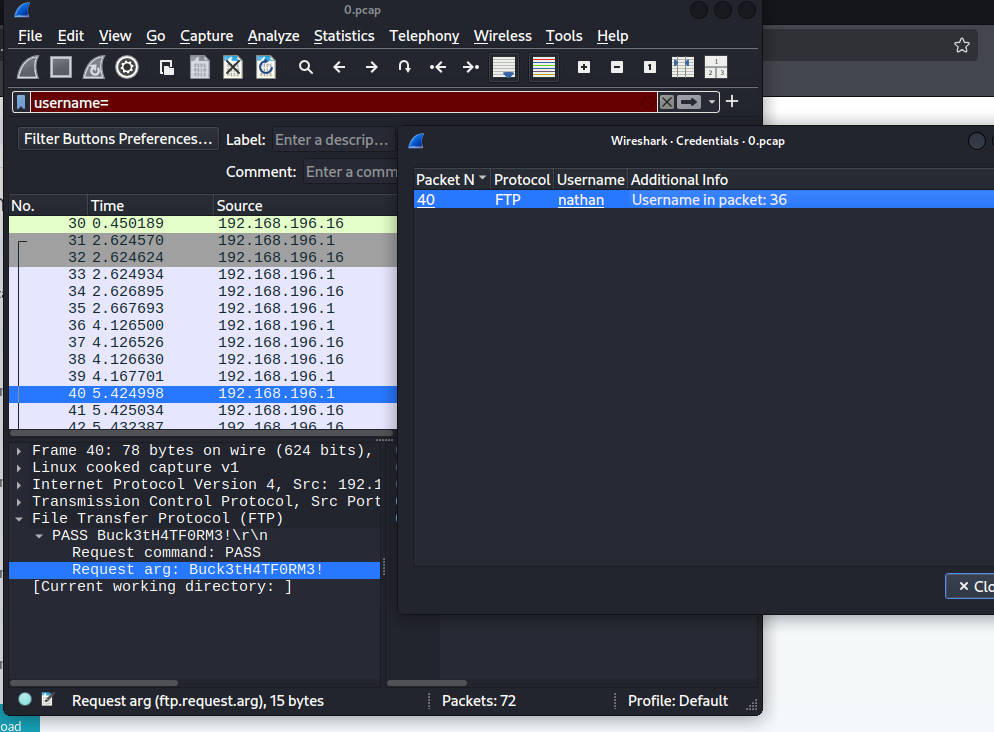
Task: Add a display filter button
Action: coord(732,101)
